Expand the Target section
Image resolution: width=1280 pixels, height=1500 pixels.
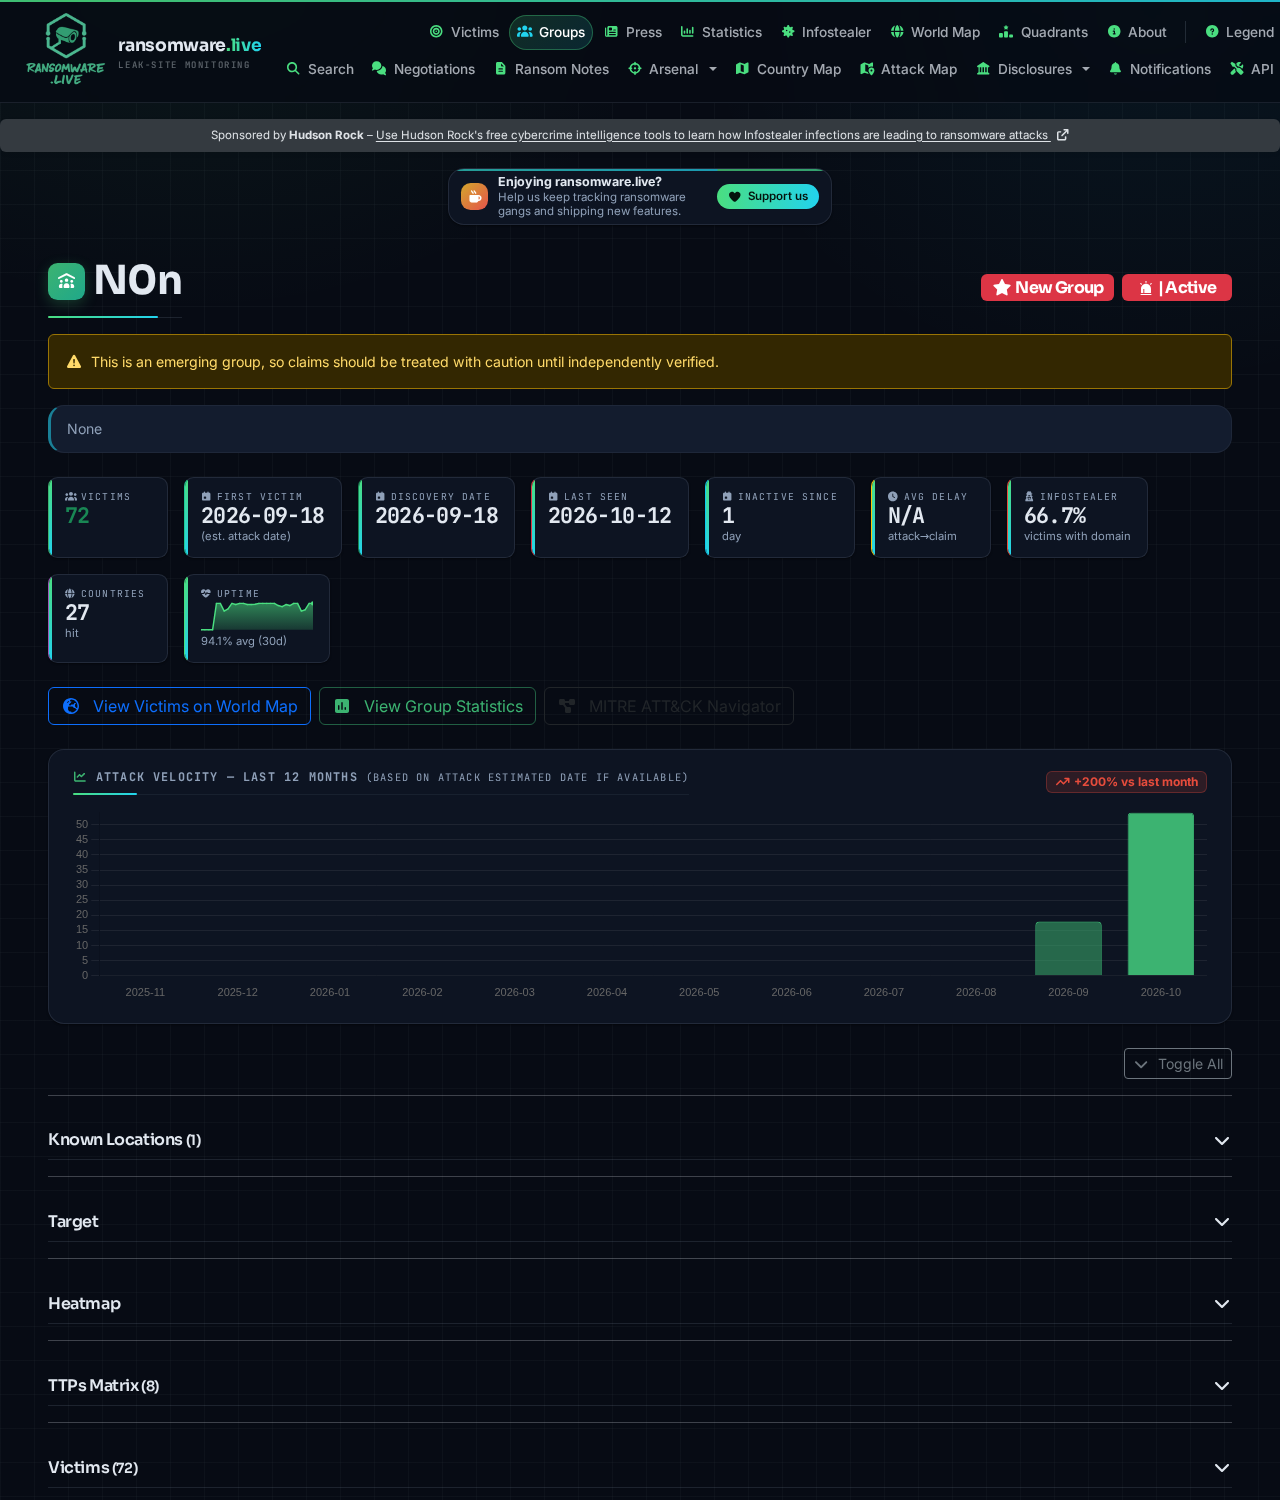(640, 1222)
